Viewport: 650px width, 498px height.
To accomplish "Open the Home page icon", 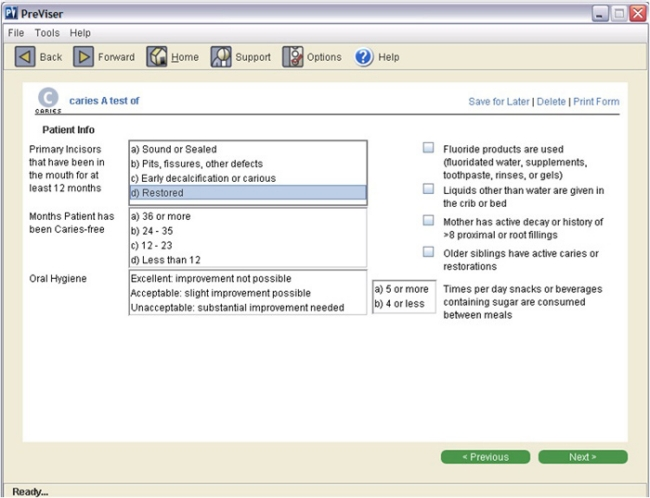I will (x=157, y=57).
